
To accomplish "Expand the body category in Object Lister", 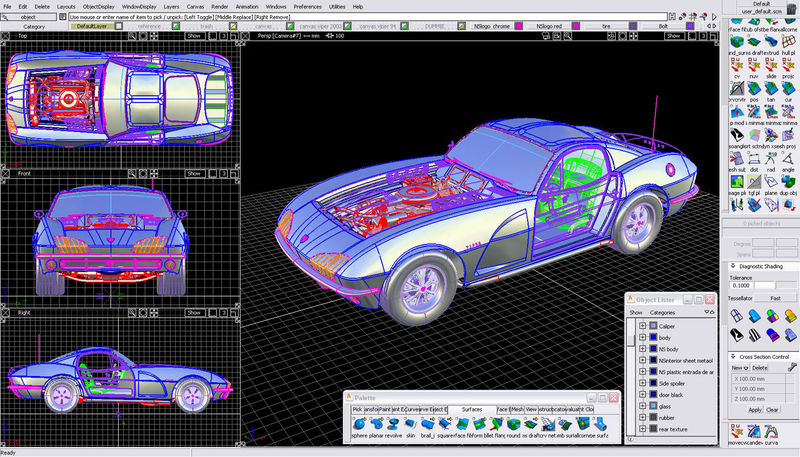I will coord(642,337).
